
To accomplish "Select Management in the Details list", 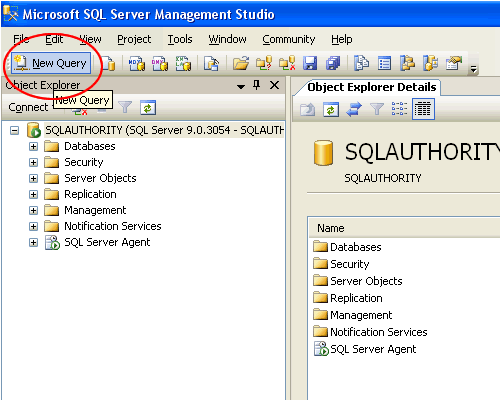I will [361, 315].
